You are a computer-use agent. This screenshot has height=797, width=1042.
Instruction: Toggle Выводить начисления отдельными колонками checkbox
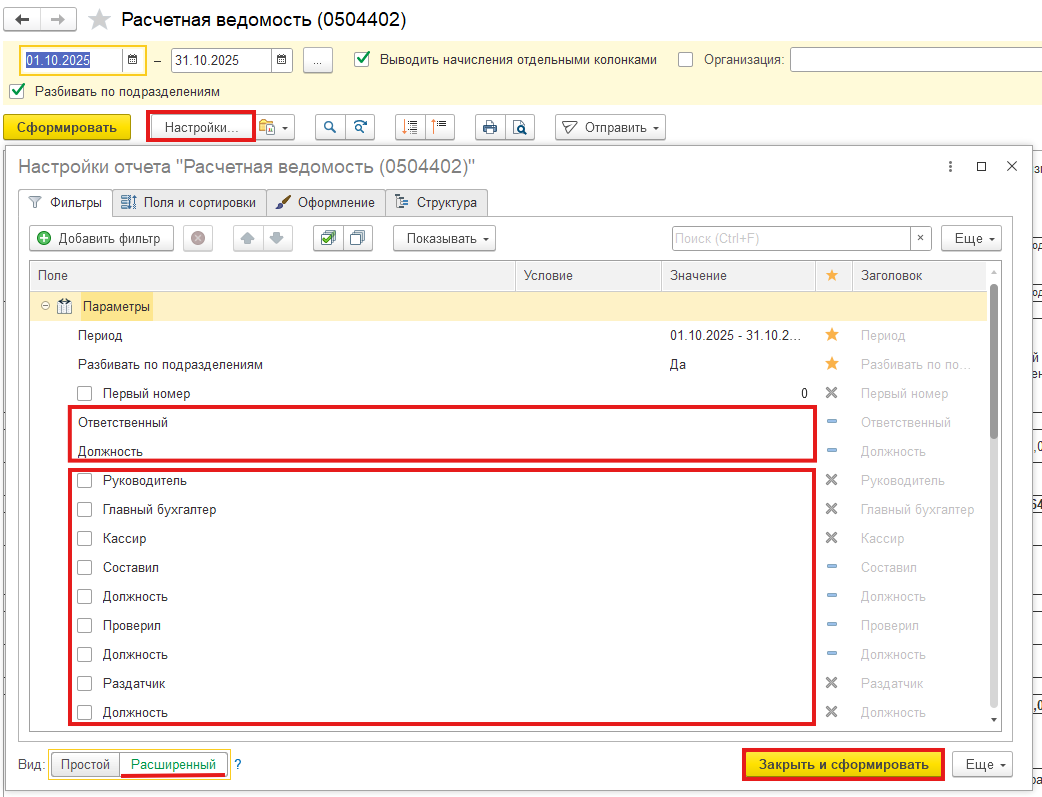(362, 59)
